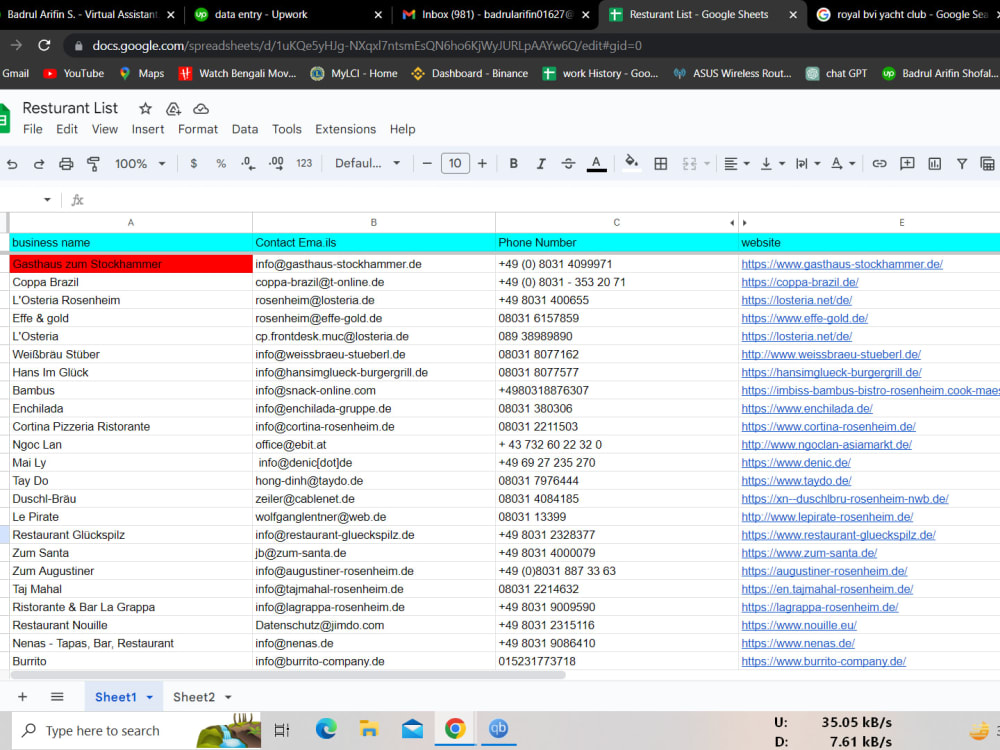Open the burrito-company.de link
The image size is (1000, 750).
[x=823, y=661]
